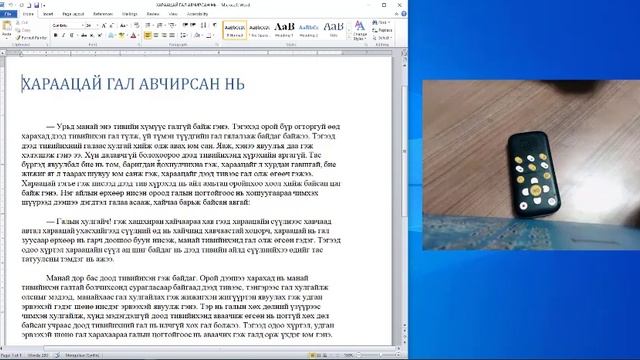Screen dimensions: 640x360
Task: Open the font size combo box
Action: (91, 25)
